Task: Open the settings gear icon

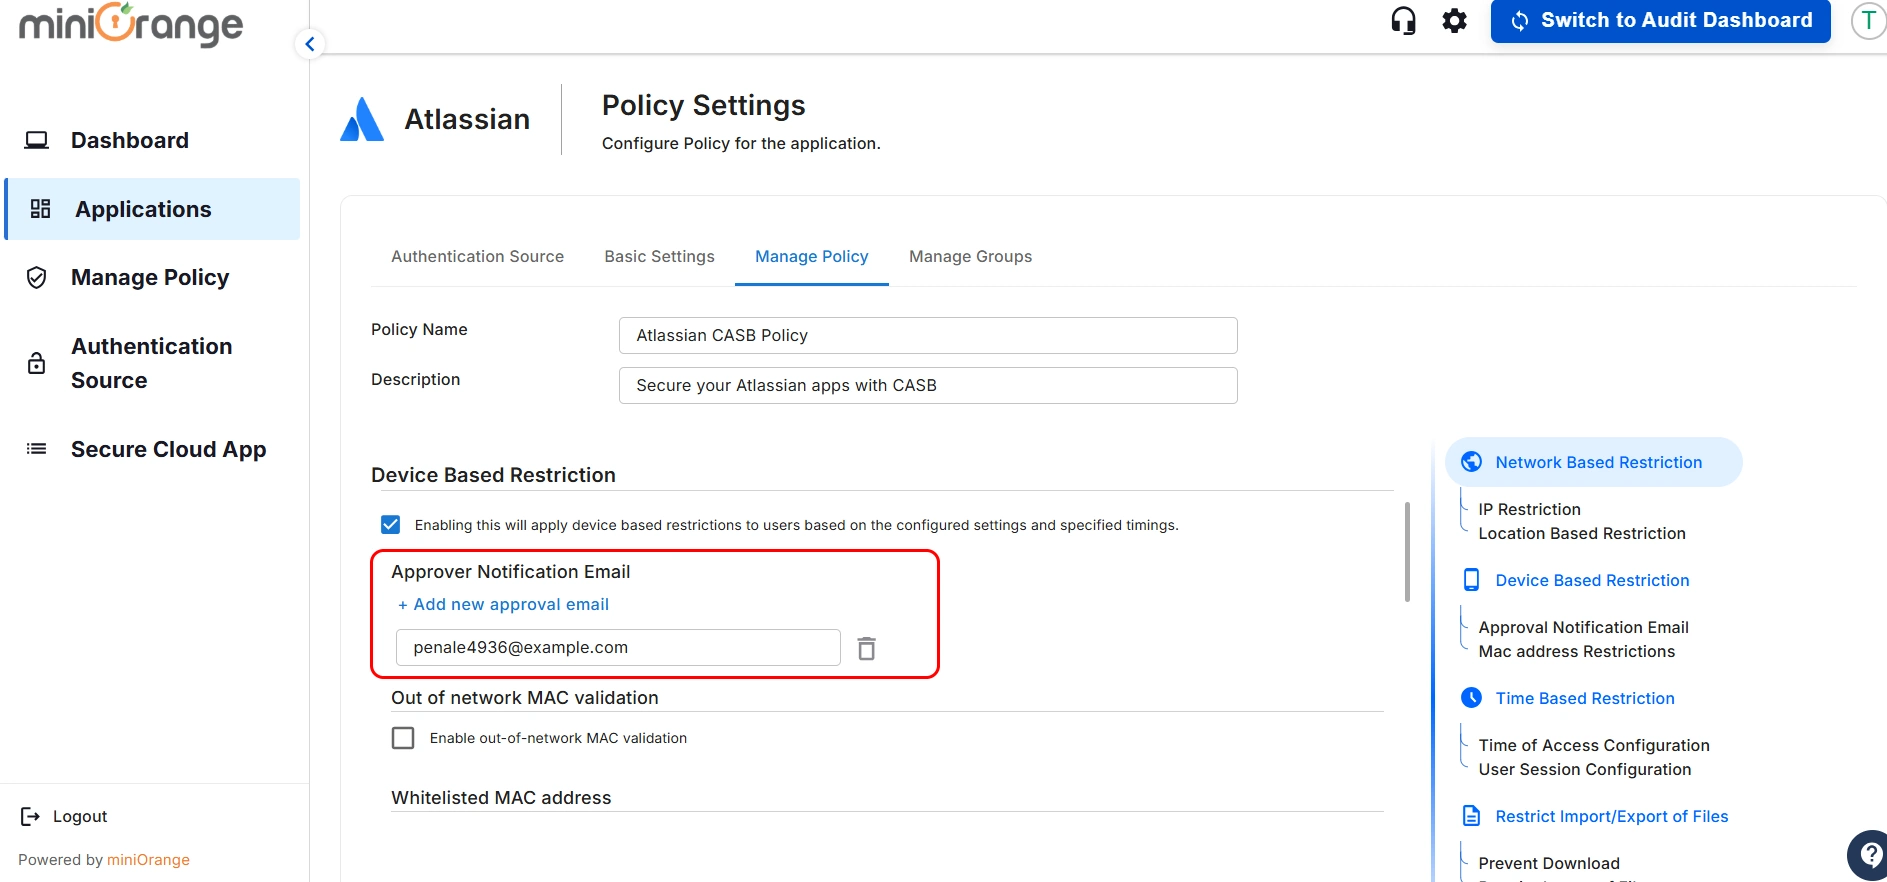Action: [1454, 21]
